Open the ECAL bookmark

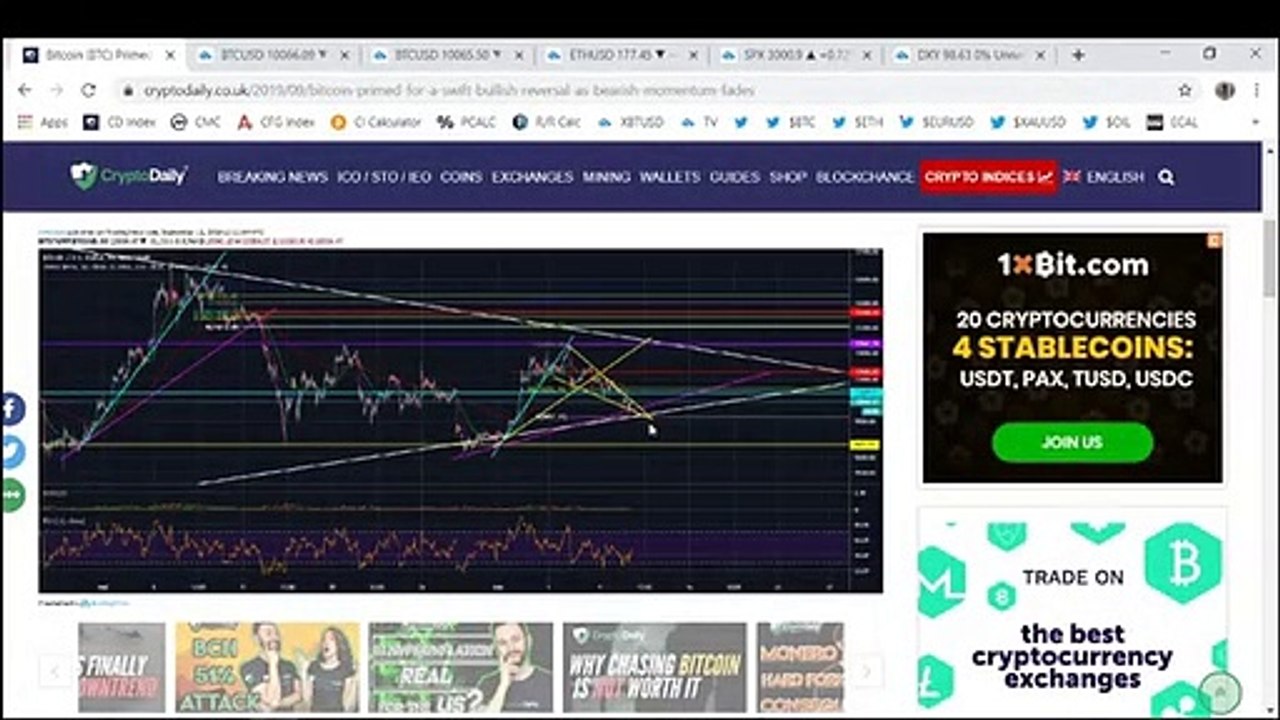coord(1172,122)
